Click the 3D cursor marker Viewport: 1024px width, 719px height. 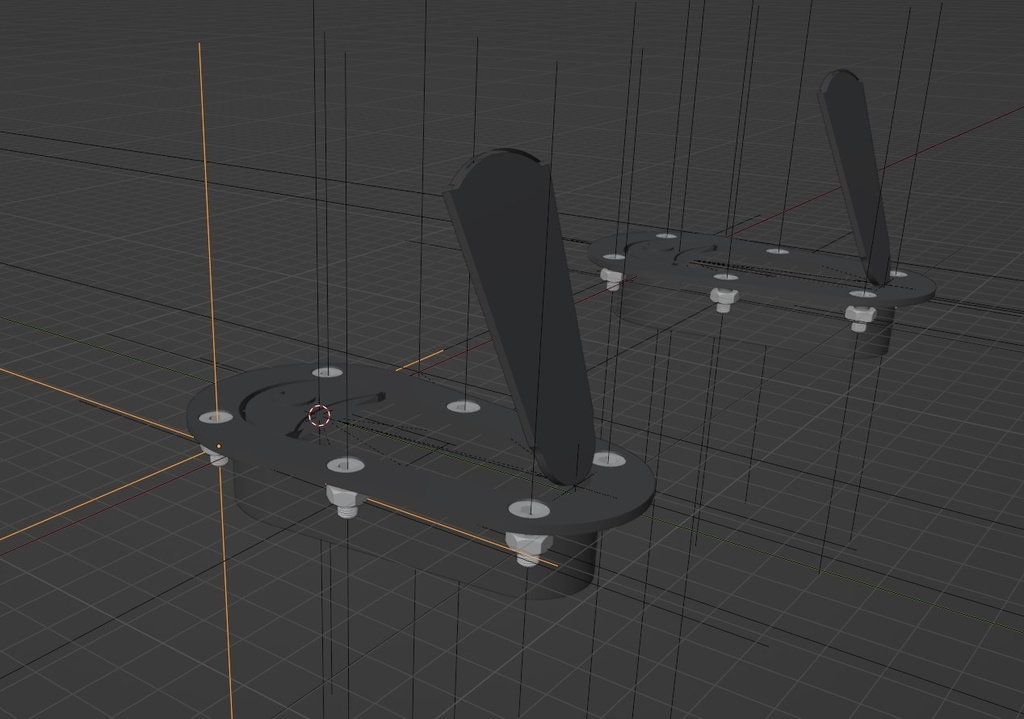tap(319, 416)
